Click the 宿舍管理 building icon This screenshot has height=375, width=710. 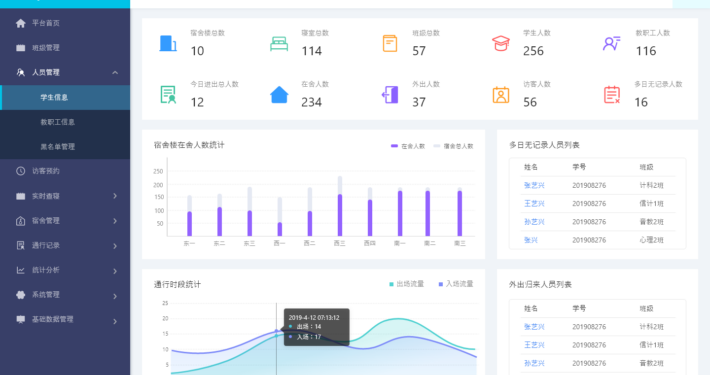pyautogui.click(x=20, y=221)
